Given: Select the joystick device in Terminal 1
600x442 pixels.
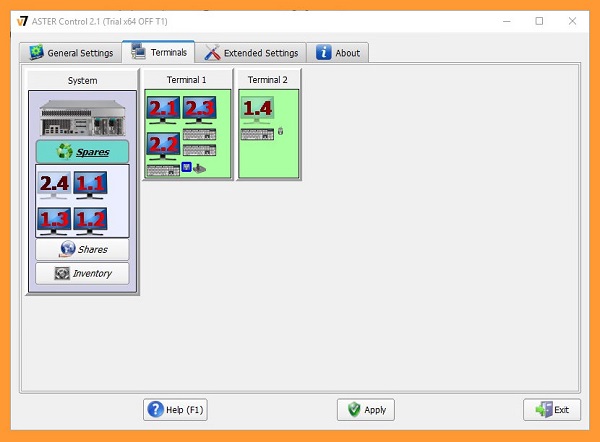Looking at the screenshot, I should [x=199, y=168].
